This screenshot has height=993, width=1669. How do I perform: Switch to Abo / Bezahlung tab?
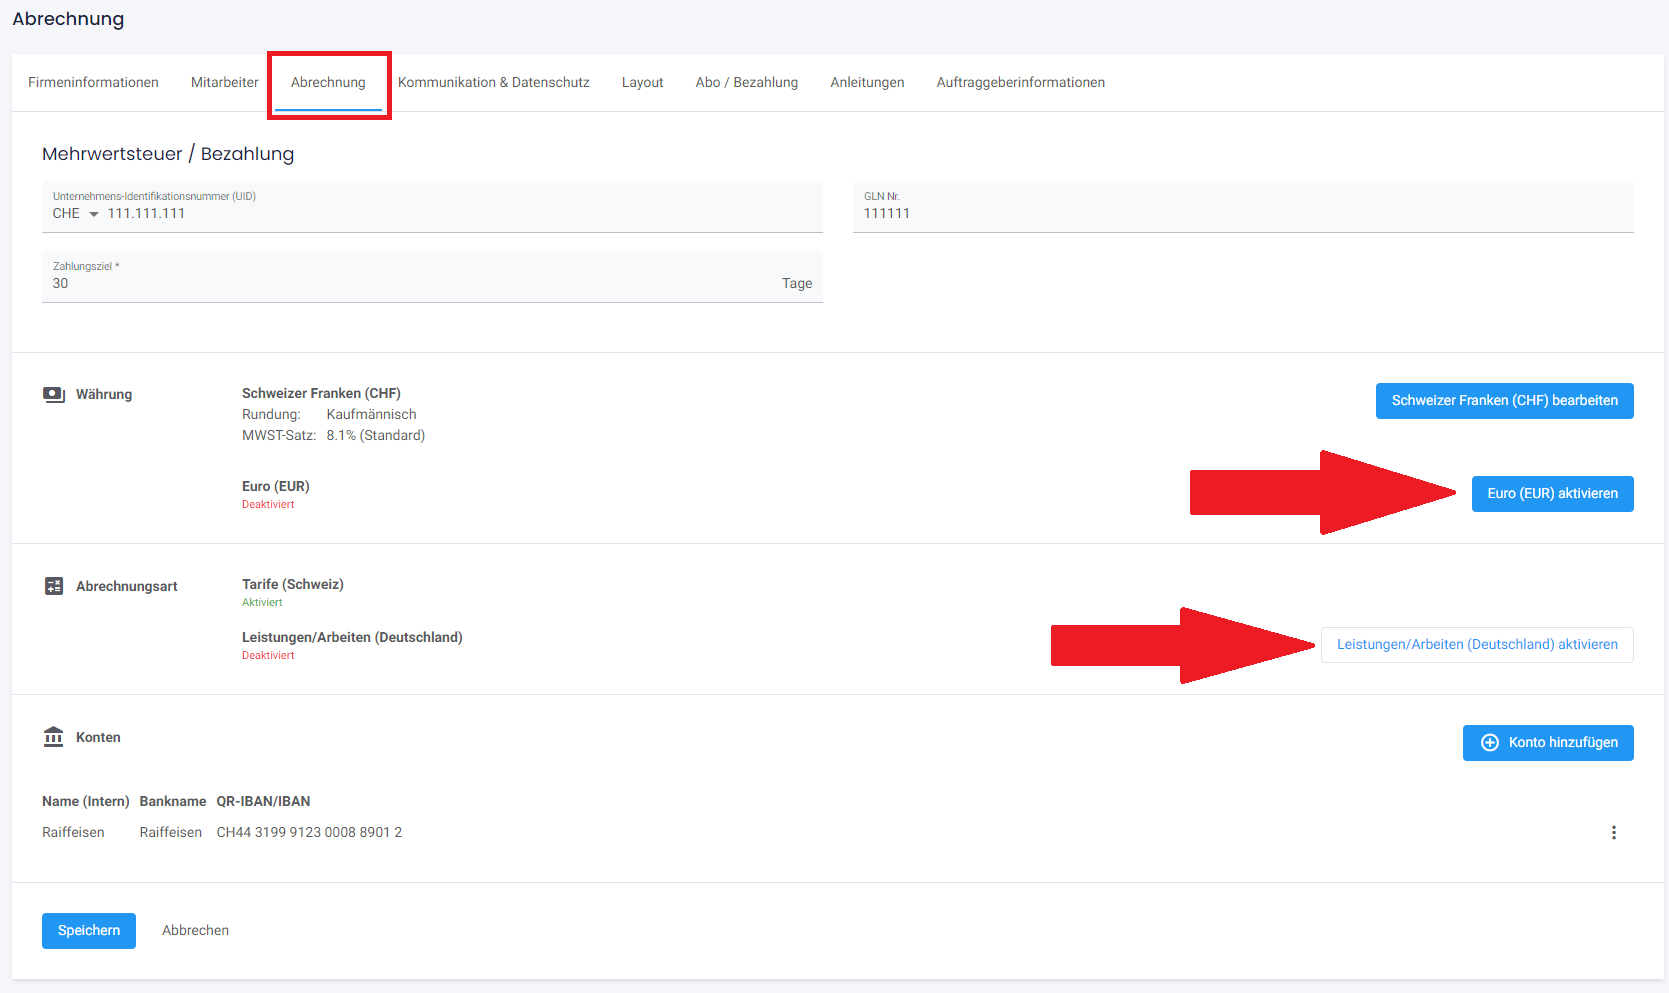pos(746,82)
